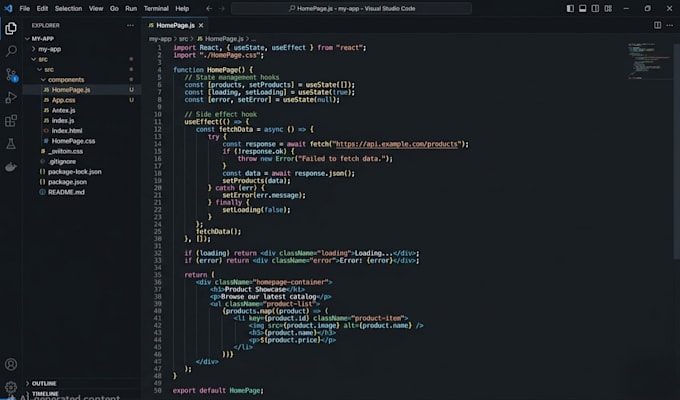680x400 pixels.
Task: Open the Run menu
Action: coord(131,8)
